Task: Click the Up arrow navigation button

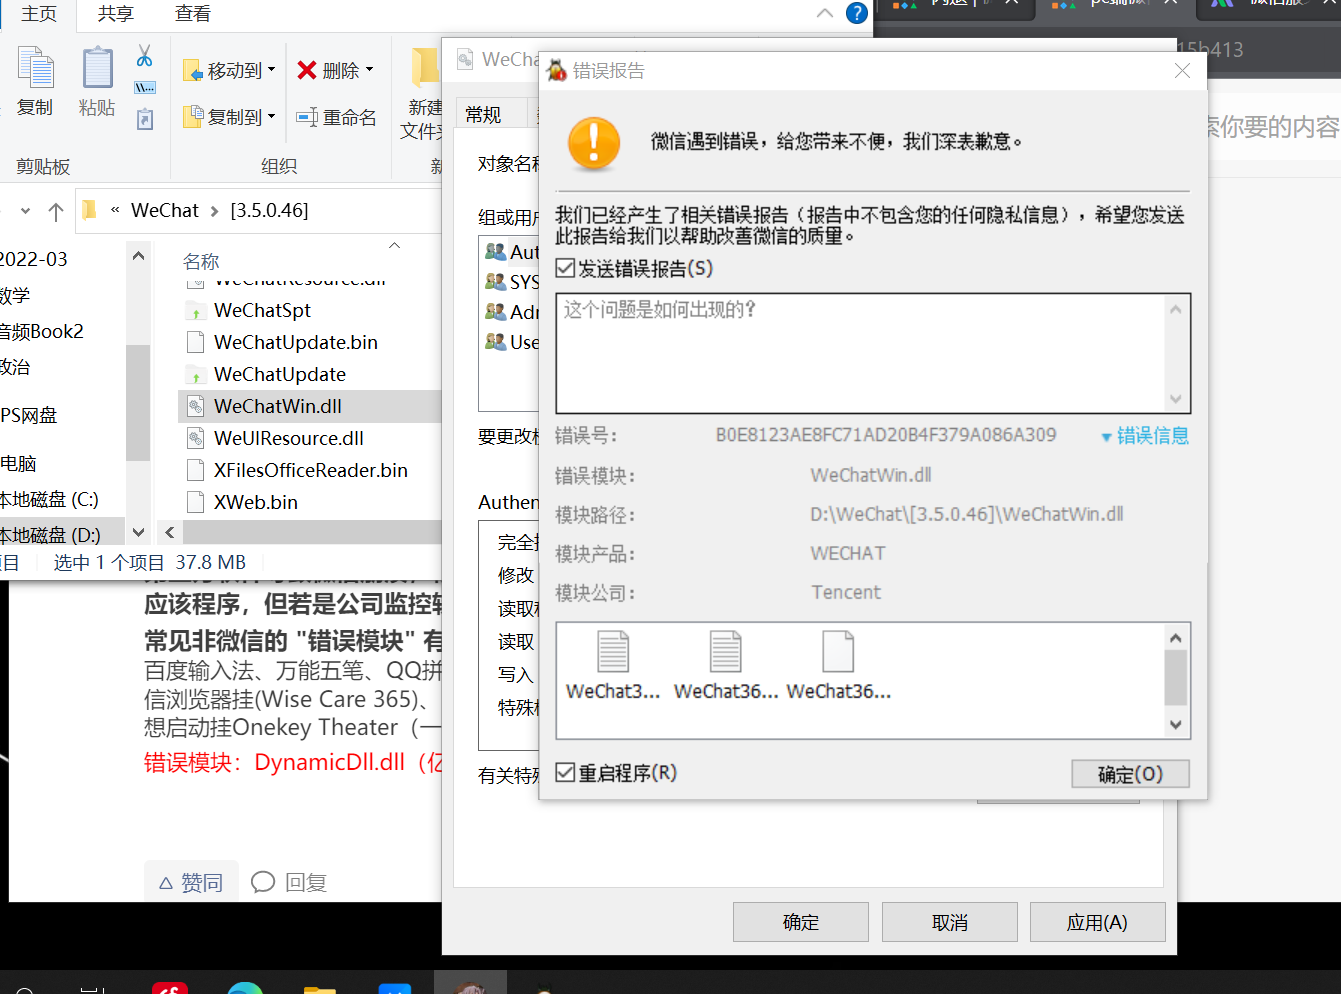Action: [56, 211]
